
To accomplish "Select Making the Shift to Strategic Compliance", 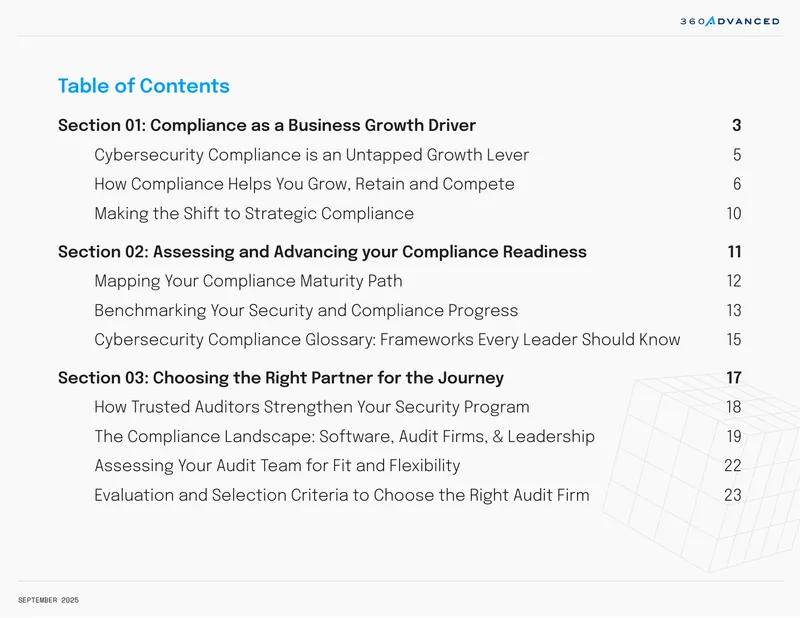I will tap(254, 213).
